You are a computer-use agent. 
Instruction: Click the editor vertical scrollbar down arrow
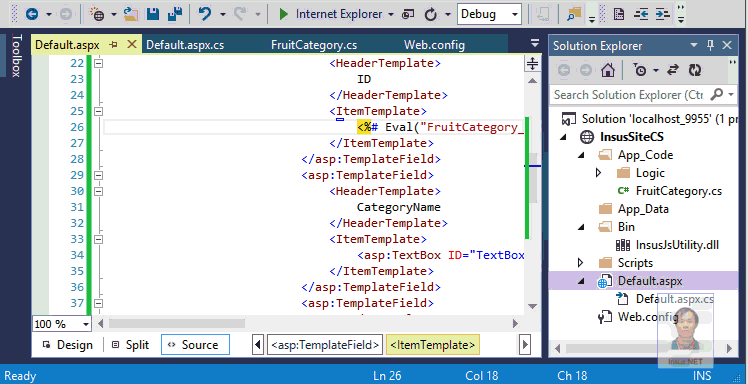click(x=532, y=306)
